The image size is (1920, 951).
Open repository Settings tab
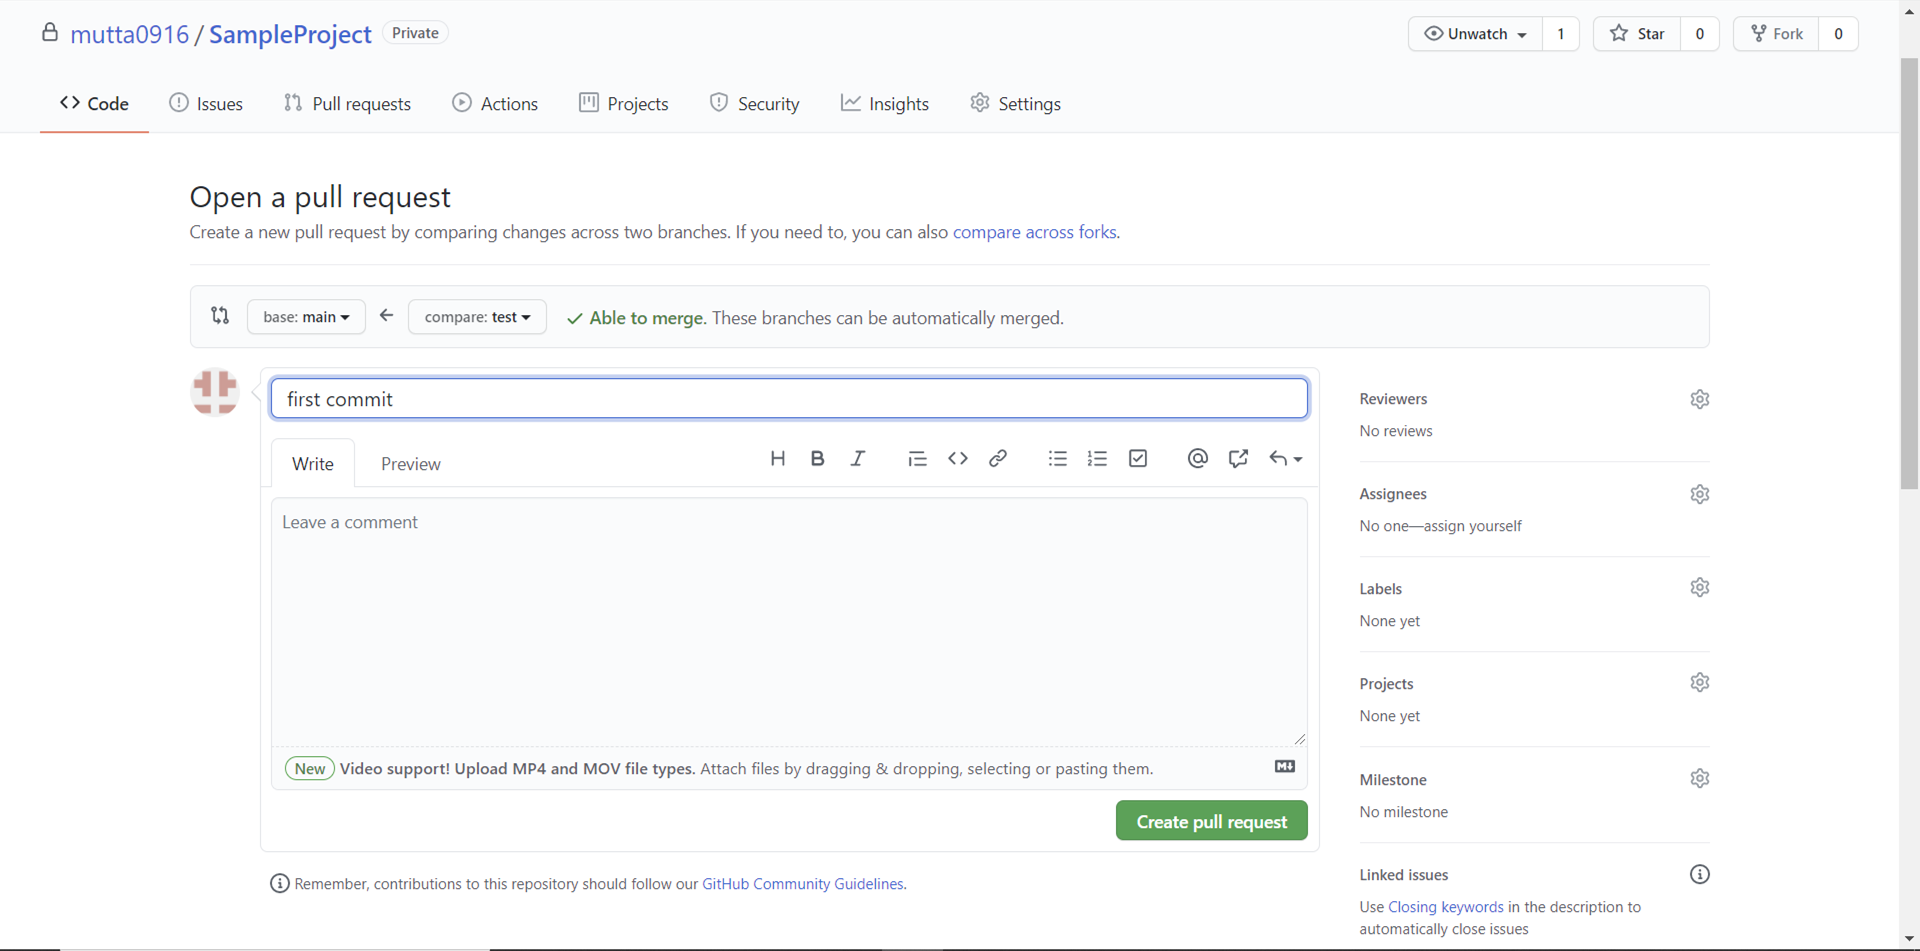(x=1016, y=103)
